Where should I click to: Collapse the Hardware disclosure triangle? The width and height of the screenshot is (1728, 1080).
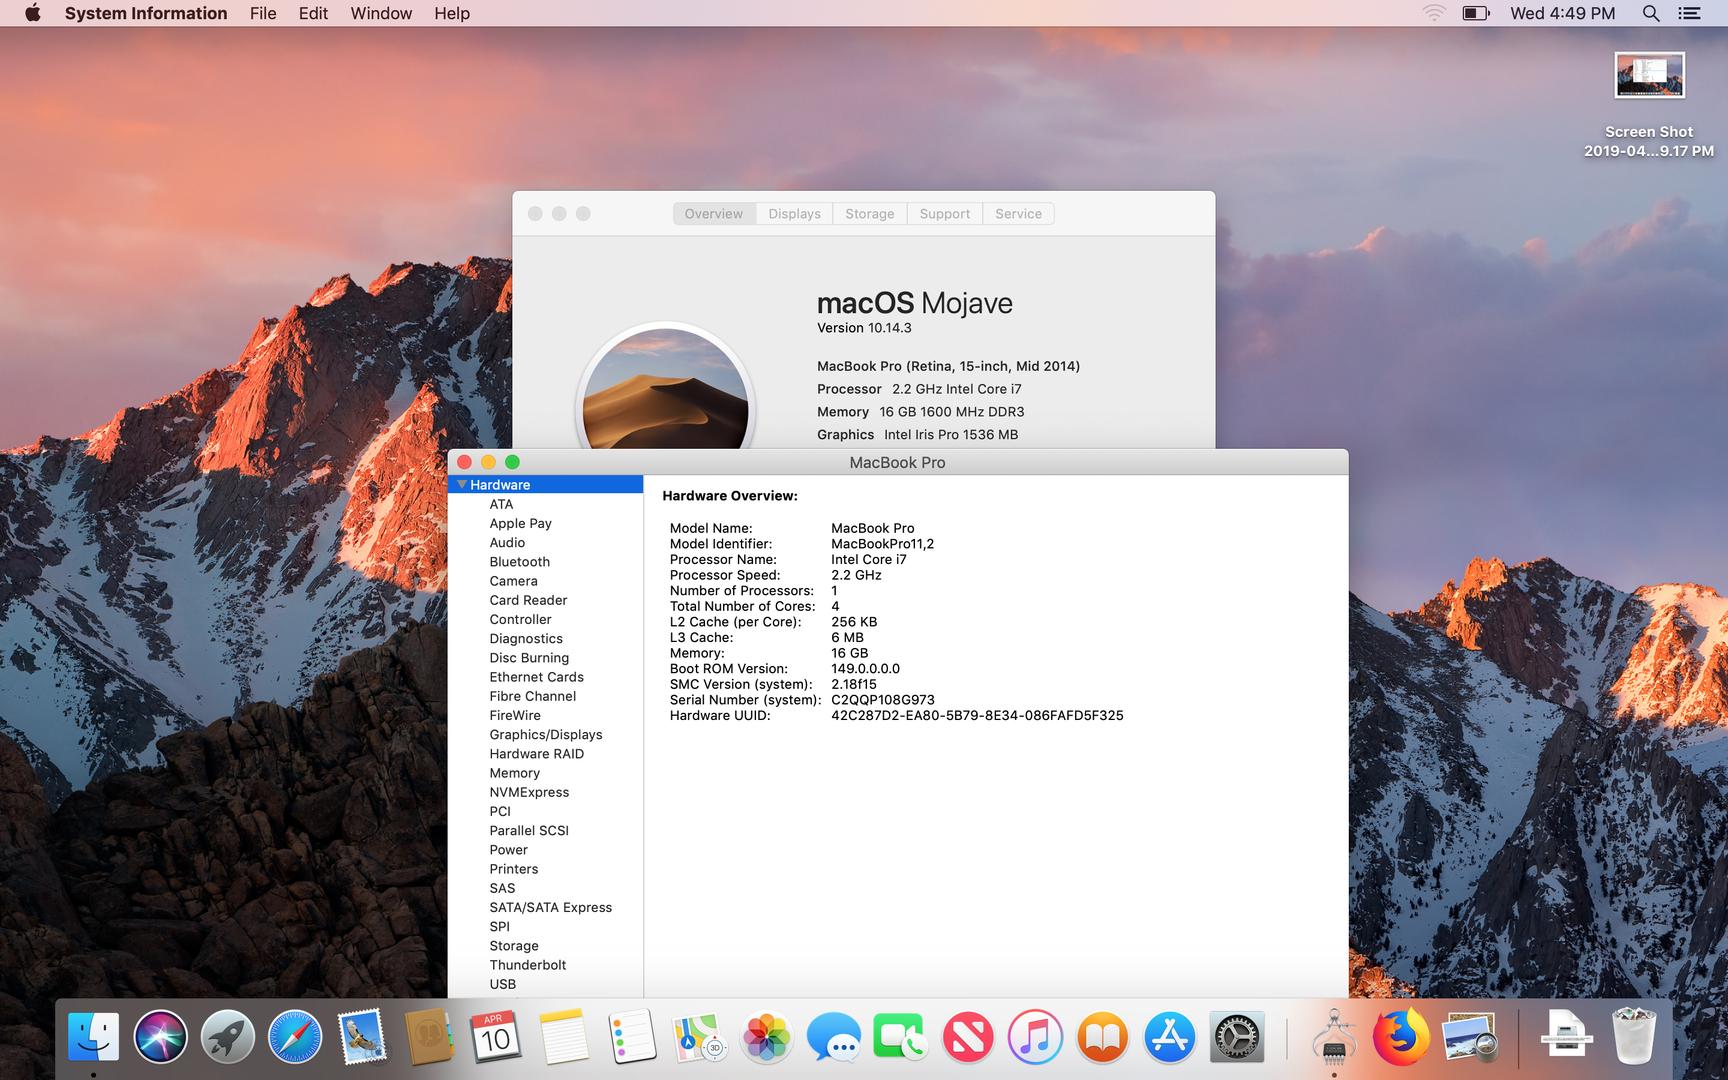[x=461, y=484]
